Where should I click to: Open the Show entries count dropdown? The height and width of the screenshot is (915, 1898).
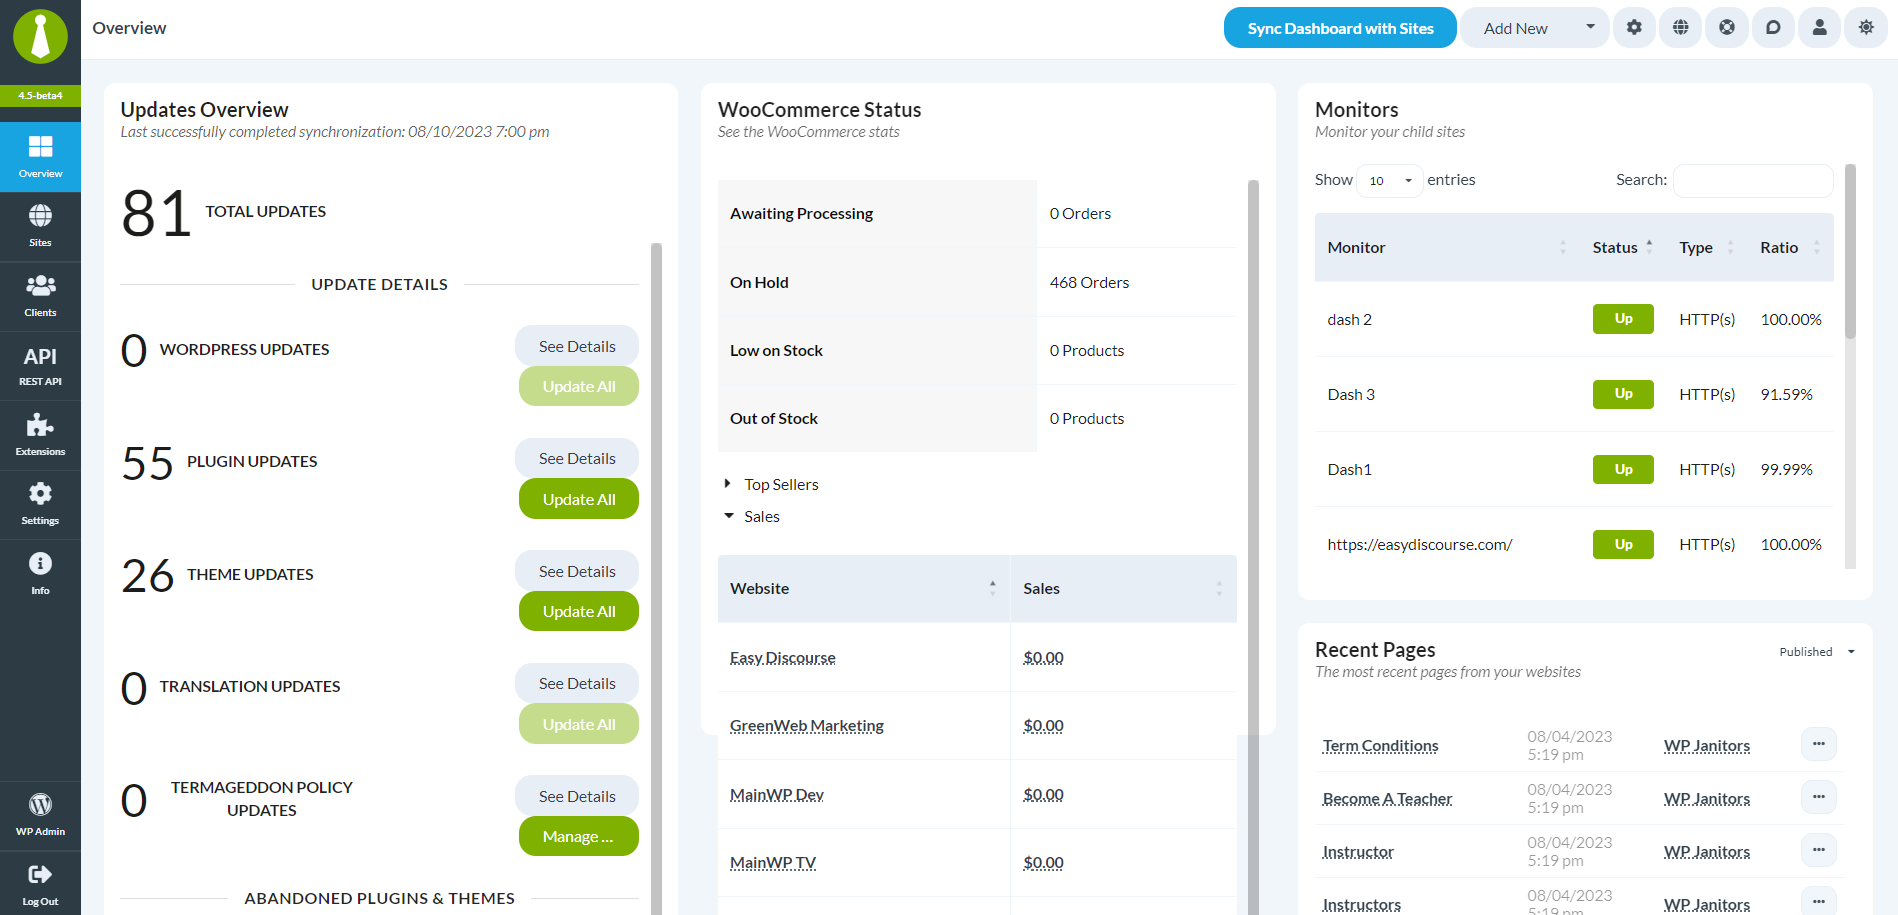point(1390,181)
